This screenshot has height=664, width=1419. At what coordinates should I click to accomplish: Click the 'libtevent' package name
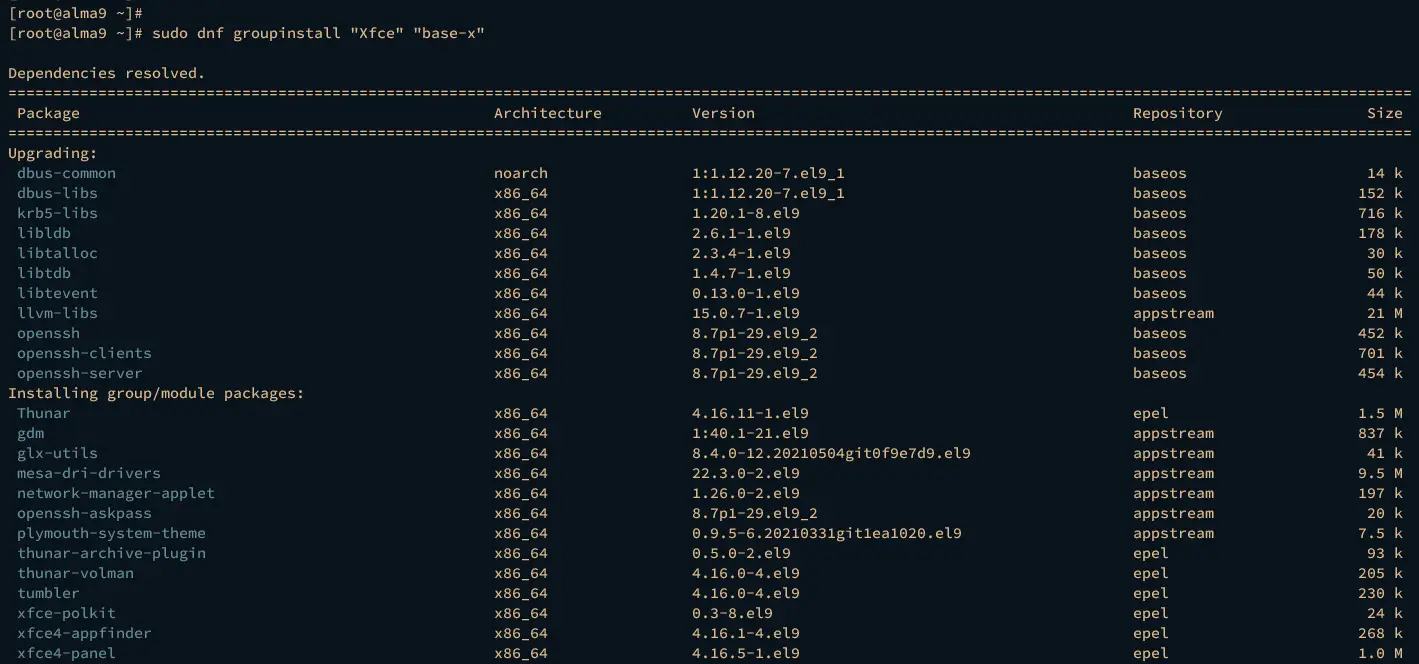click(x=57, y=293)
